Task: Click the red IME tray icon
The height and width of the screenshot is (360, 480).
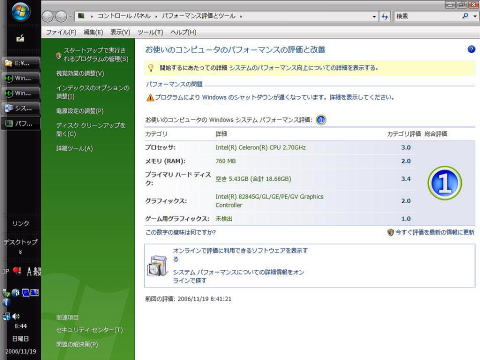Action: tap(17, 271)
